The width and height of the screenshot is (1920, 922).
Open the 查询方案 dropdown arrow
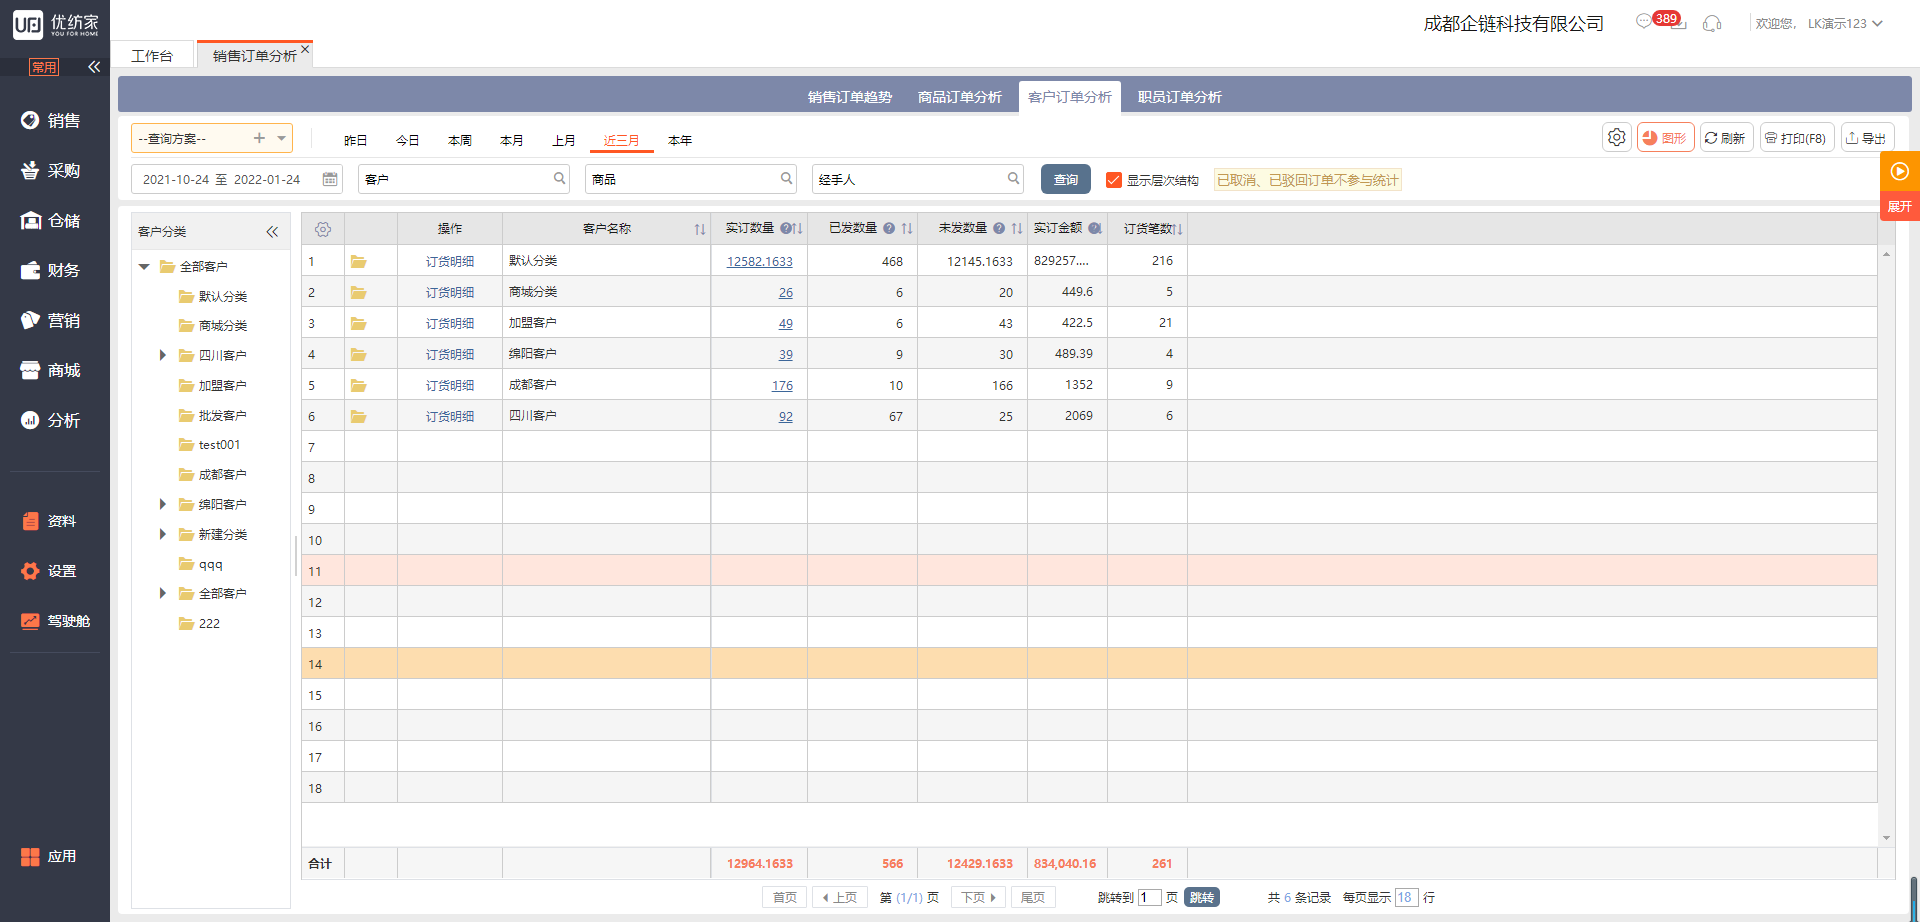click(x=282, y=138)
